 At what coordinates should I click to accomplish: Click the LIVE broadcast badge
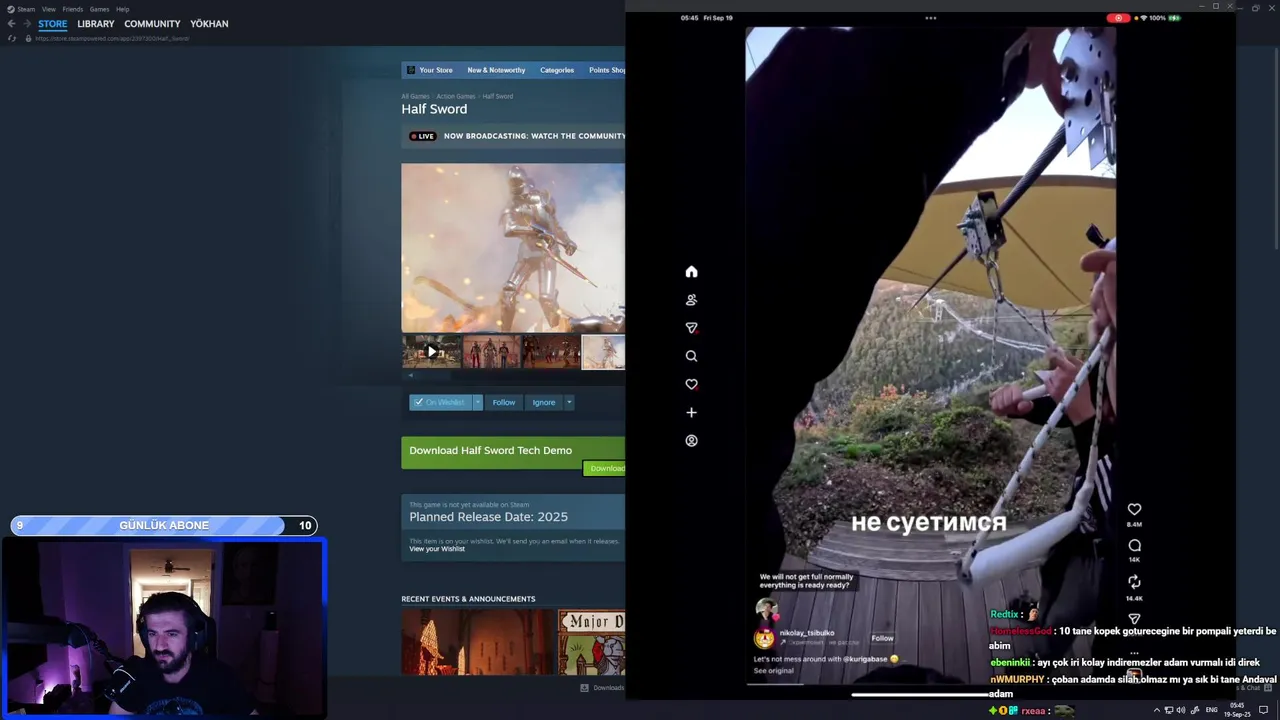423,136
